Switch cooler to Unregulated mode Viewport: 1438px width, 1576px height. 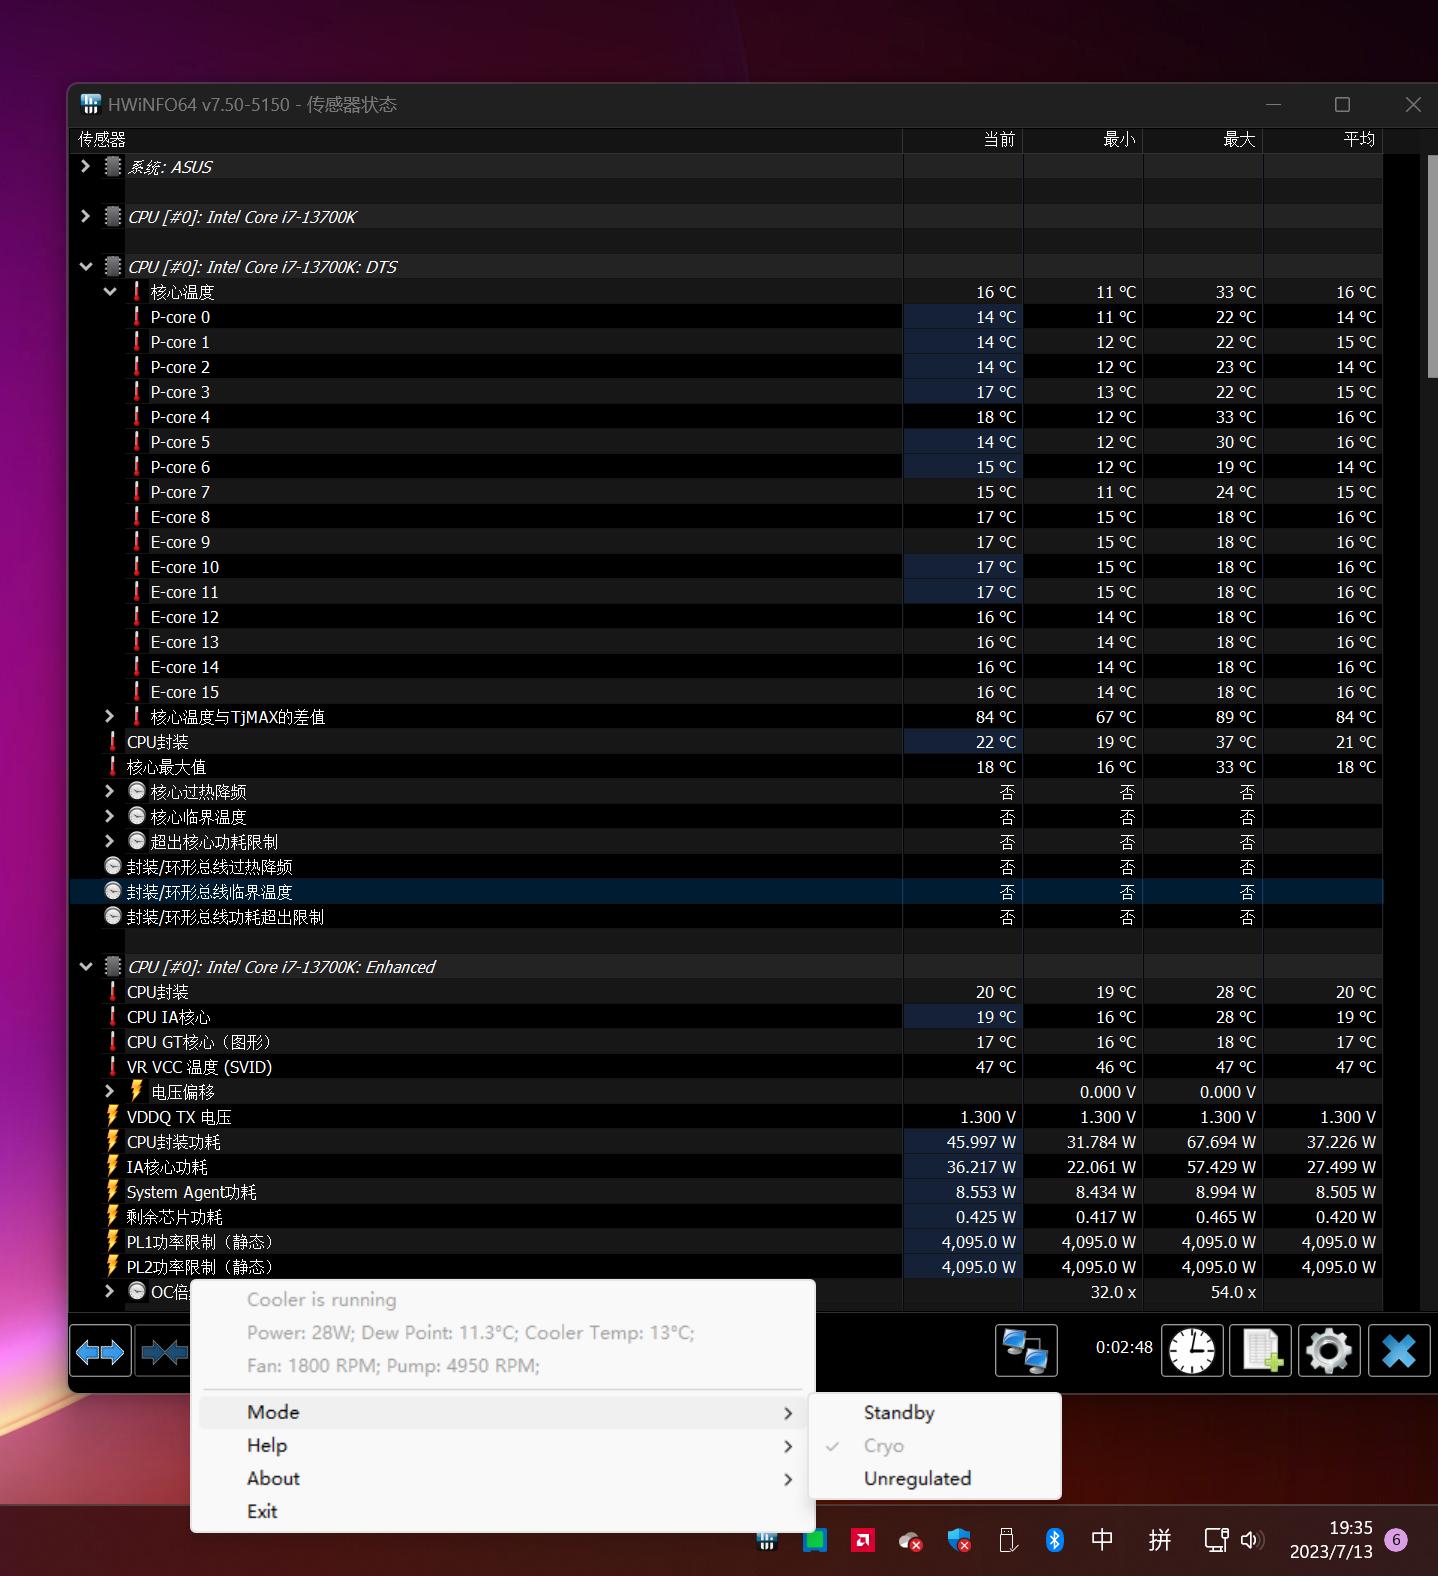point(917,1479)
